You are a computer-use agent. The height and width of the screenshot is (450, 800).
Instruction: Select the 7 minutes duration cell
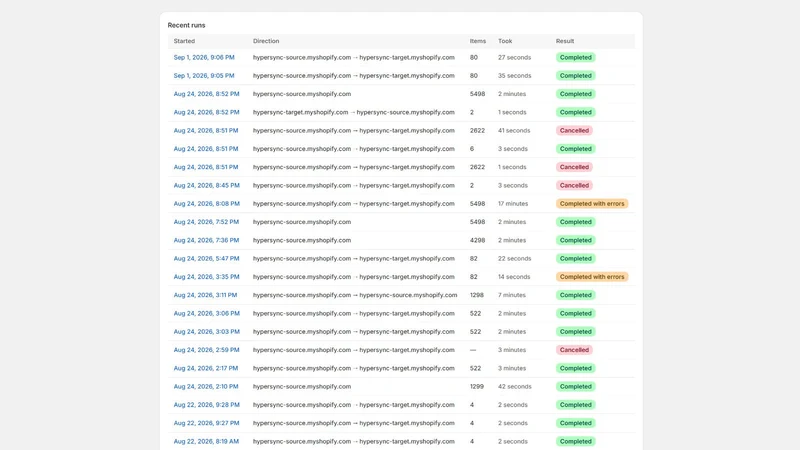click(x=512, y=295)
